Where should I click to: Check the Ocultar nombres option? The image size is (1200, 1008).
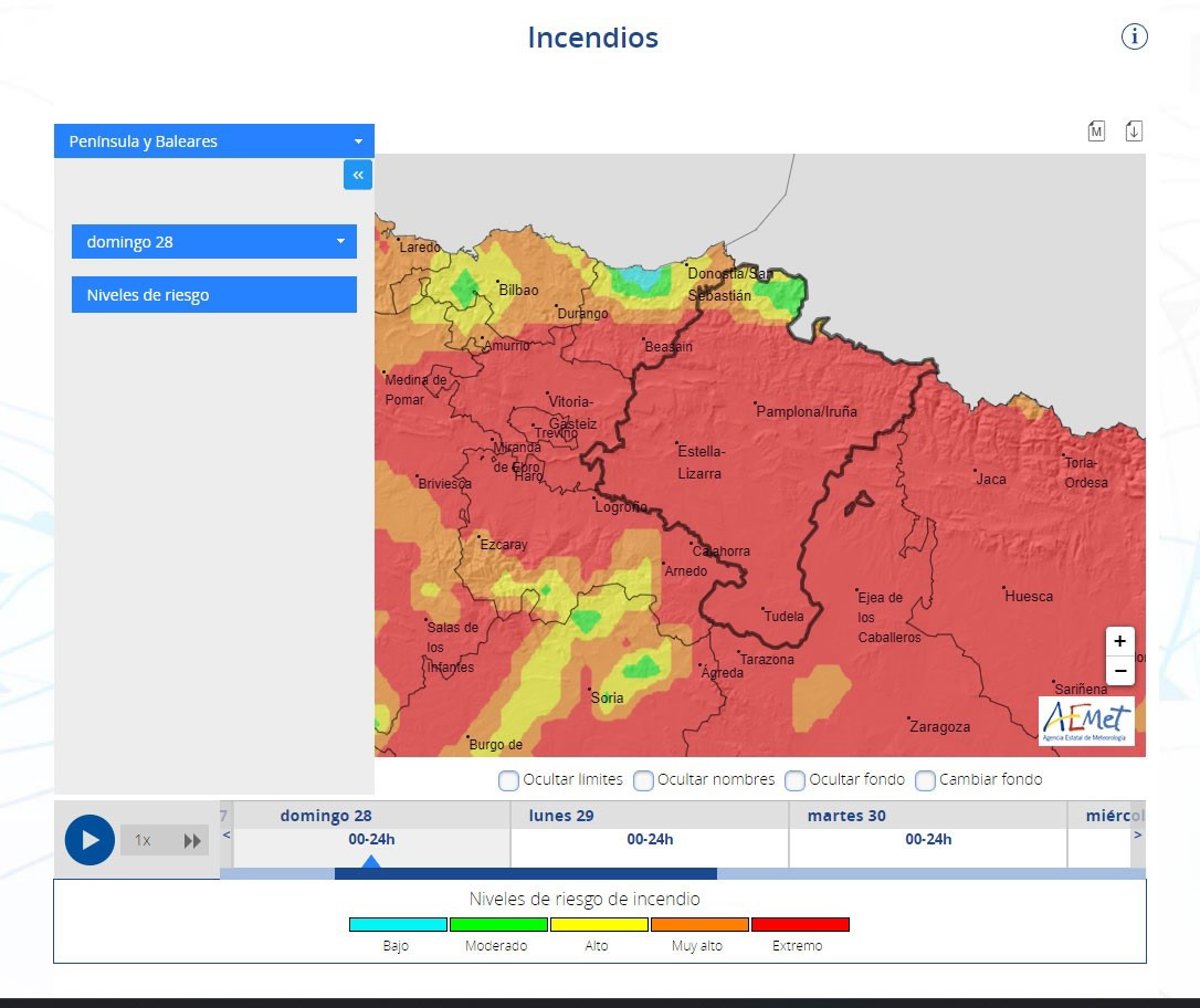coord(644,780)
